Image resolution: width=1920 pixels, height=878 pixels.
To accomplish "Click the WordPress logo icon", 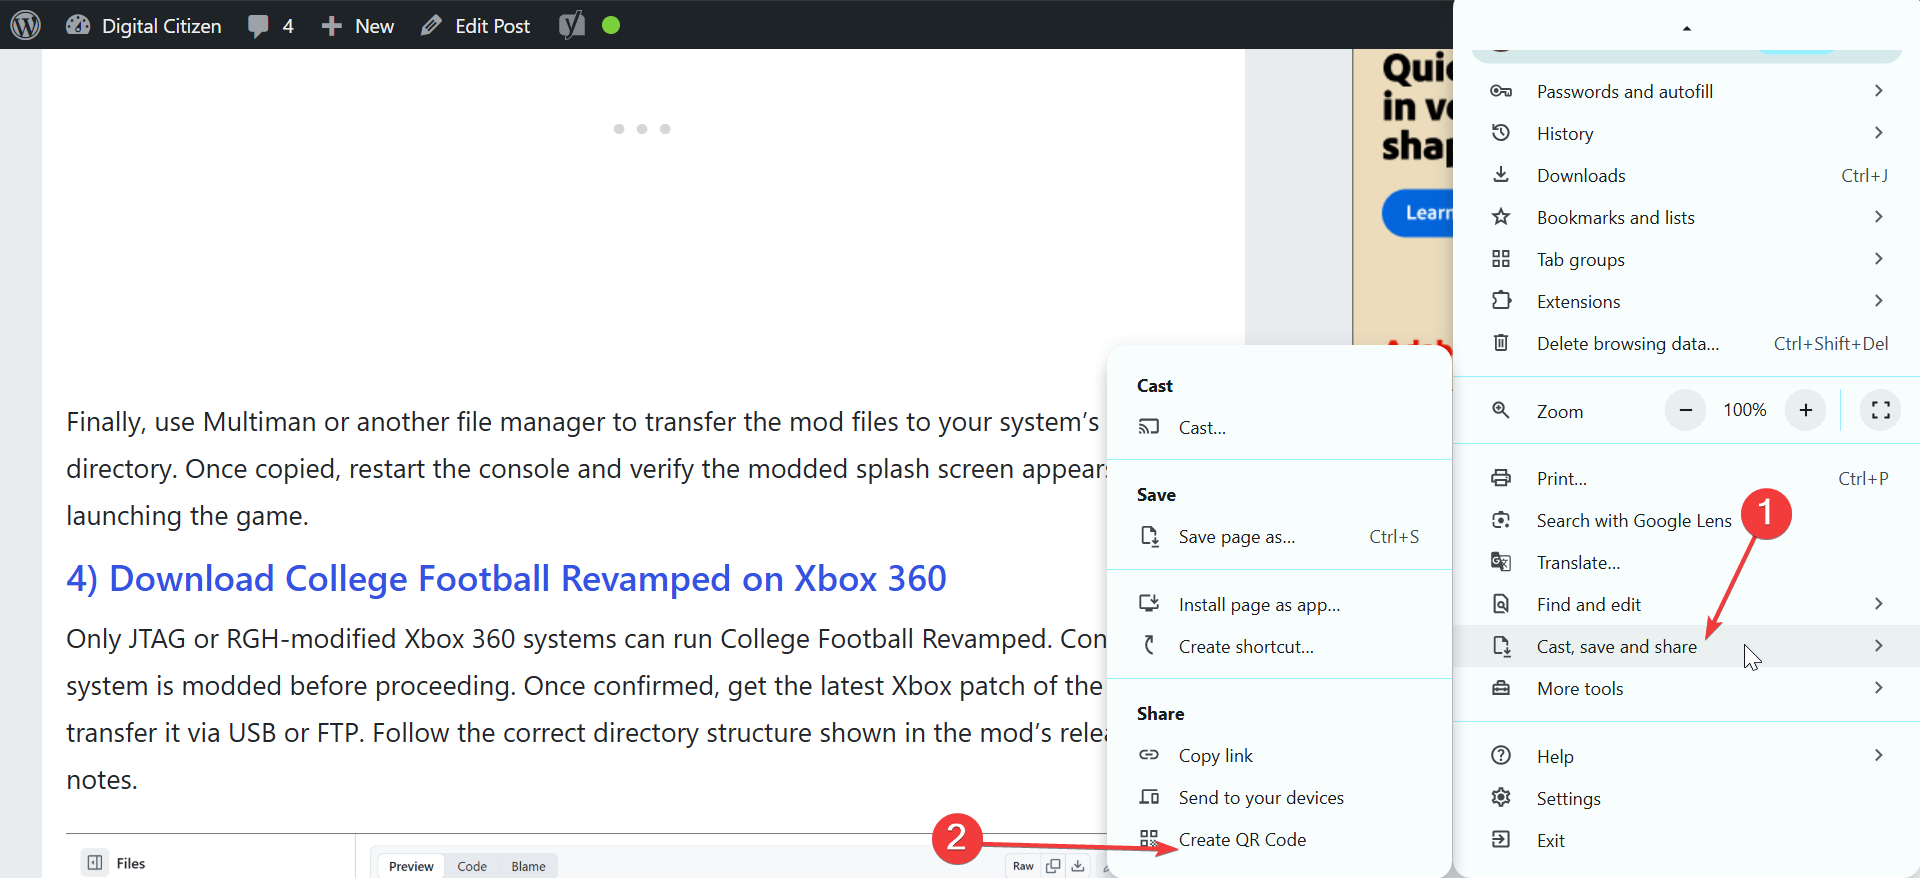I will (26, 25).
